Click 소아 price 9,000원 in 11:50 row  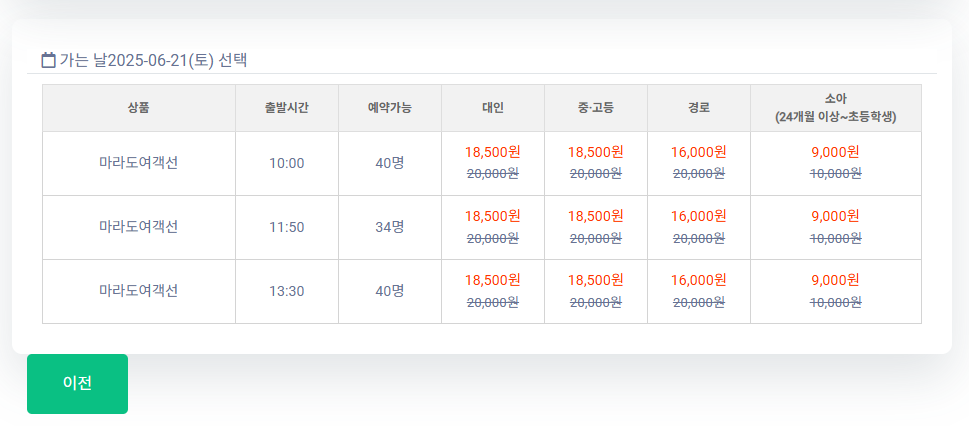tap(836, 216)
